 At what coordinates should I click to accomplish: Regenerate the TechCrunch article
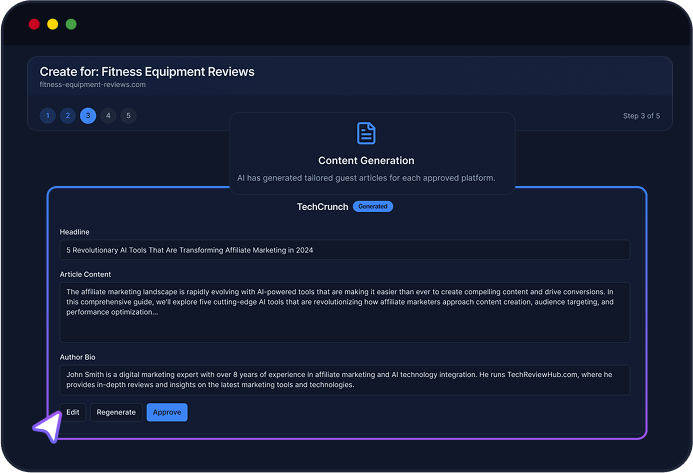[116, 412]
